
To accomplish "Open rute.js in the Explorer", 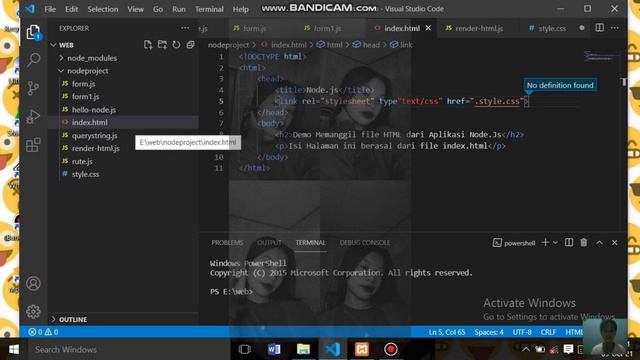I will coord(82,161).
